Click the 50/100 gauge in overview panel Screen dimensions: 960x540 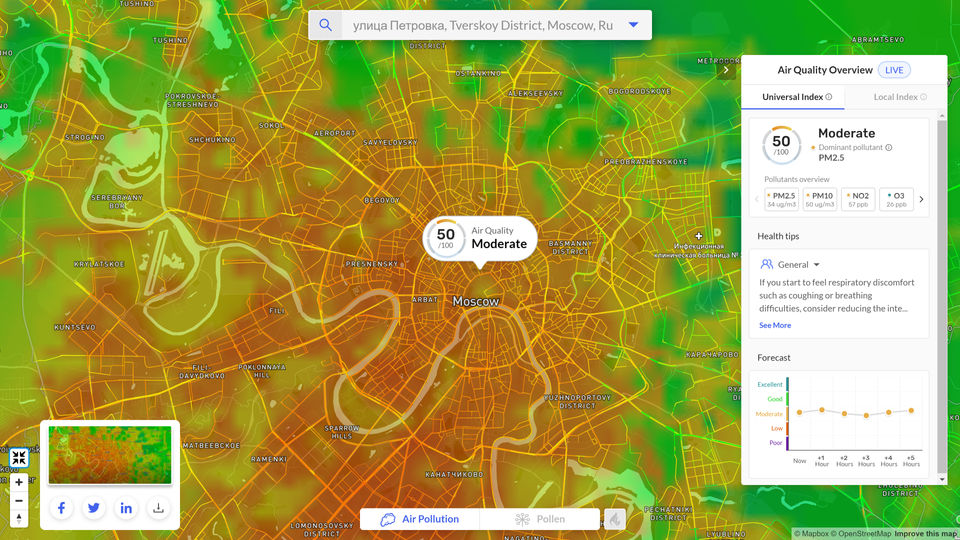pos(781,145)
